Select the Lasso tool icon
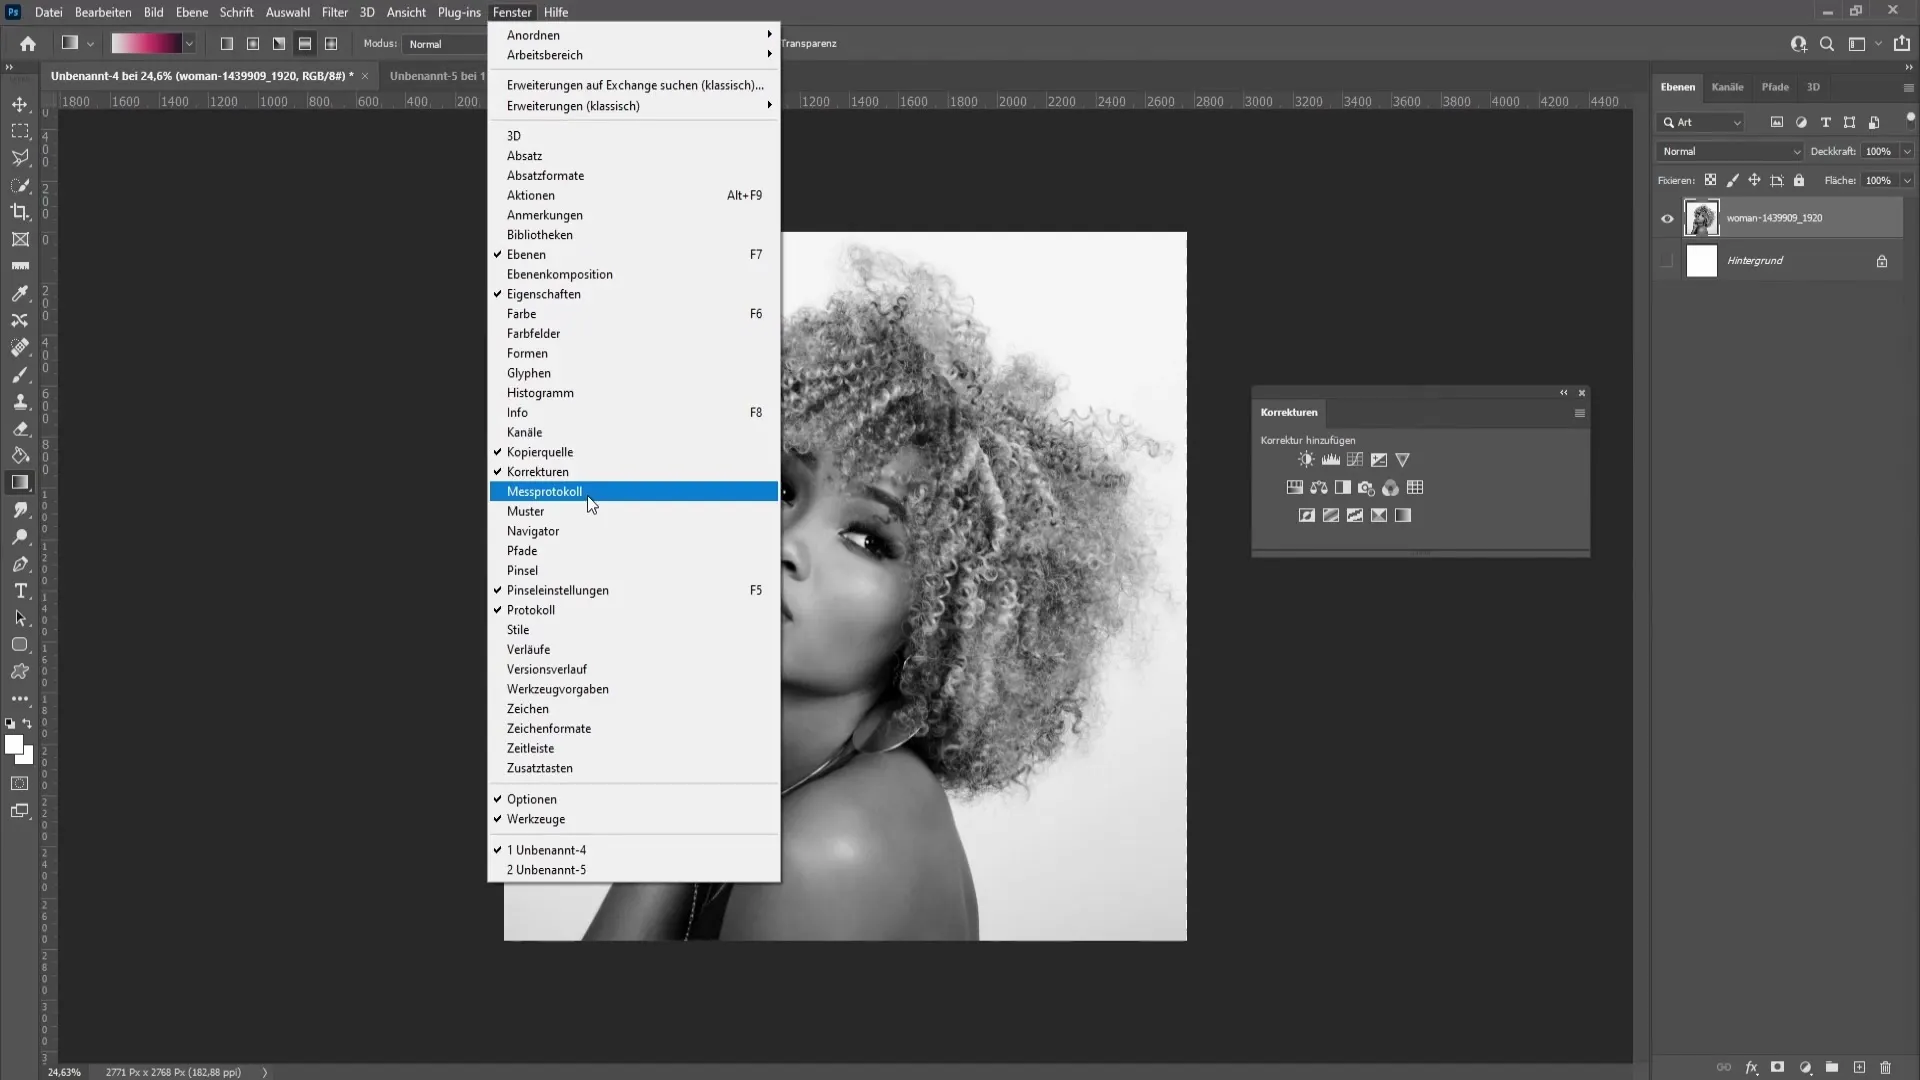The width and height of the screenshot is (1920, 1080). point(20,158)
